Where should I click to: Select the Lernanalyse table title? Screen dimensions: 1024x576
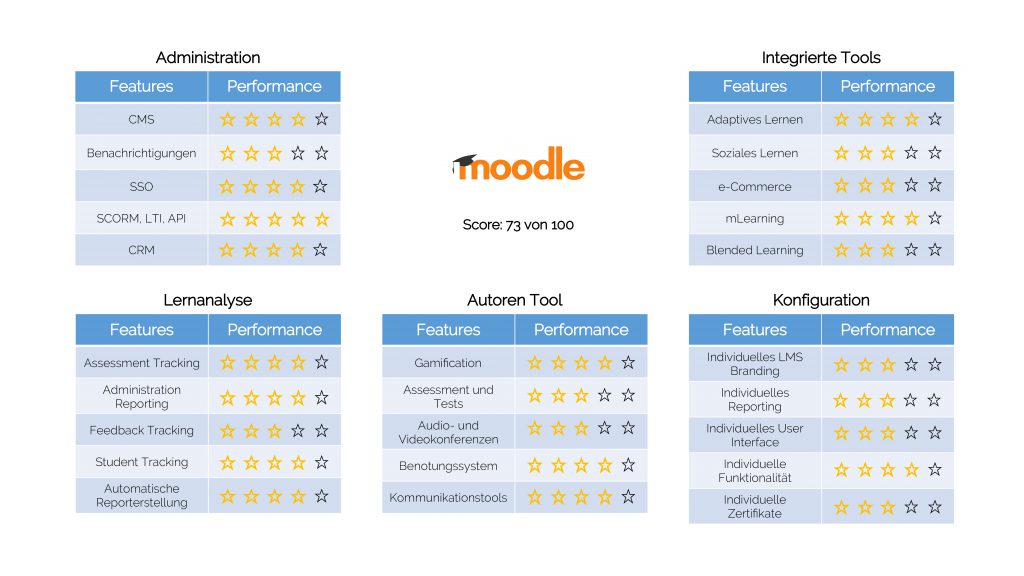207,300
